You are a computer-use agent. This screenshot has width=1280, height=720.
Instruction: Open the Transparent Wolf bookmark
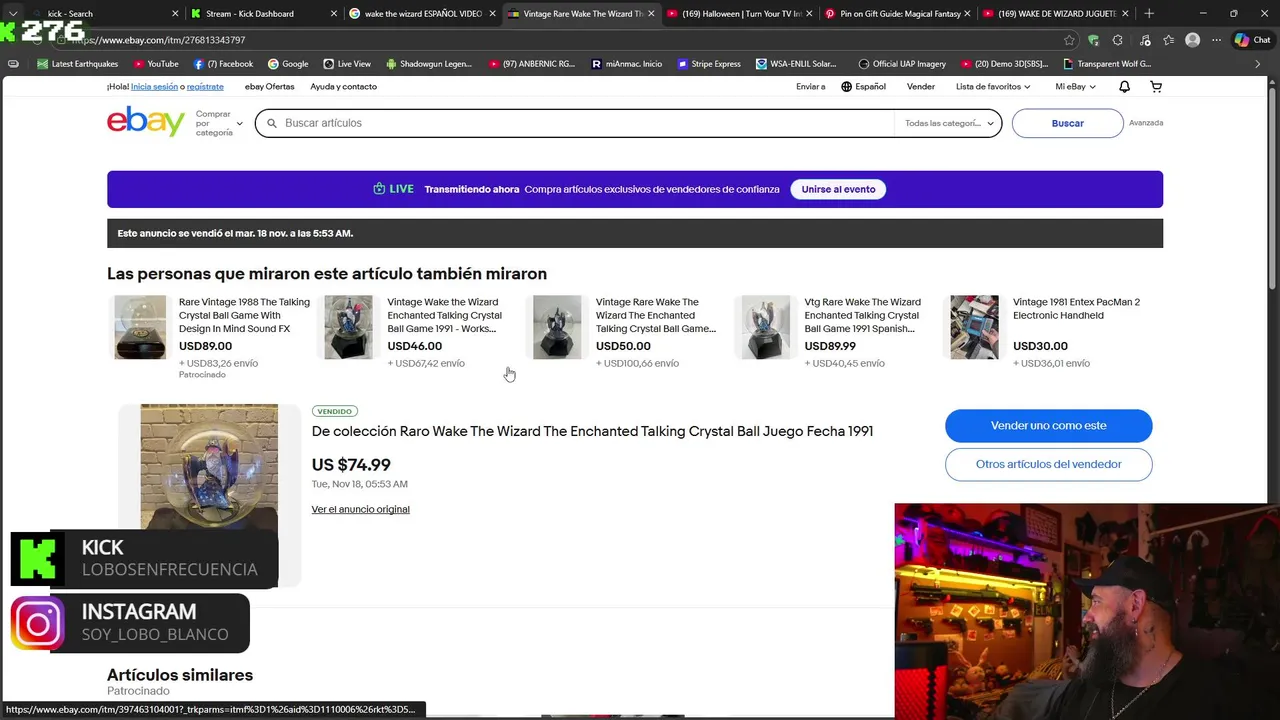click(x=1107, y=64)
